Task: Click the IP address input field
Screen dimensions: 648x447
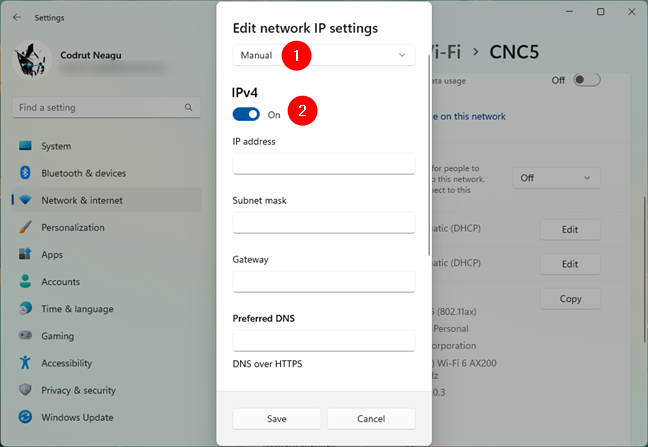Action: (323, 164)
